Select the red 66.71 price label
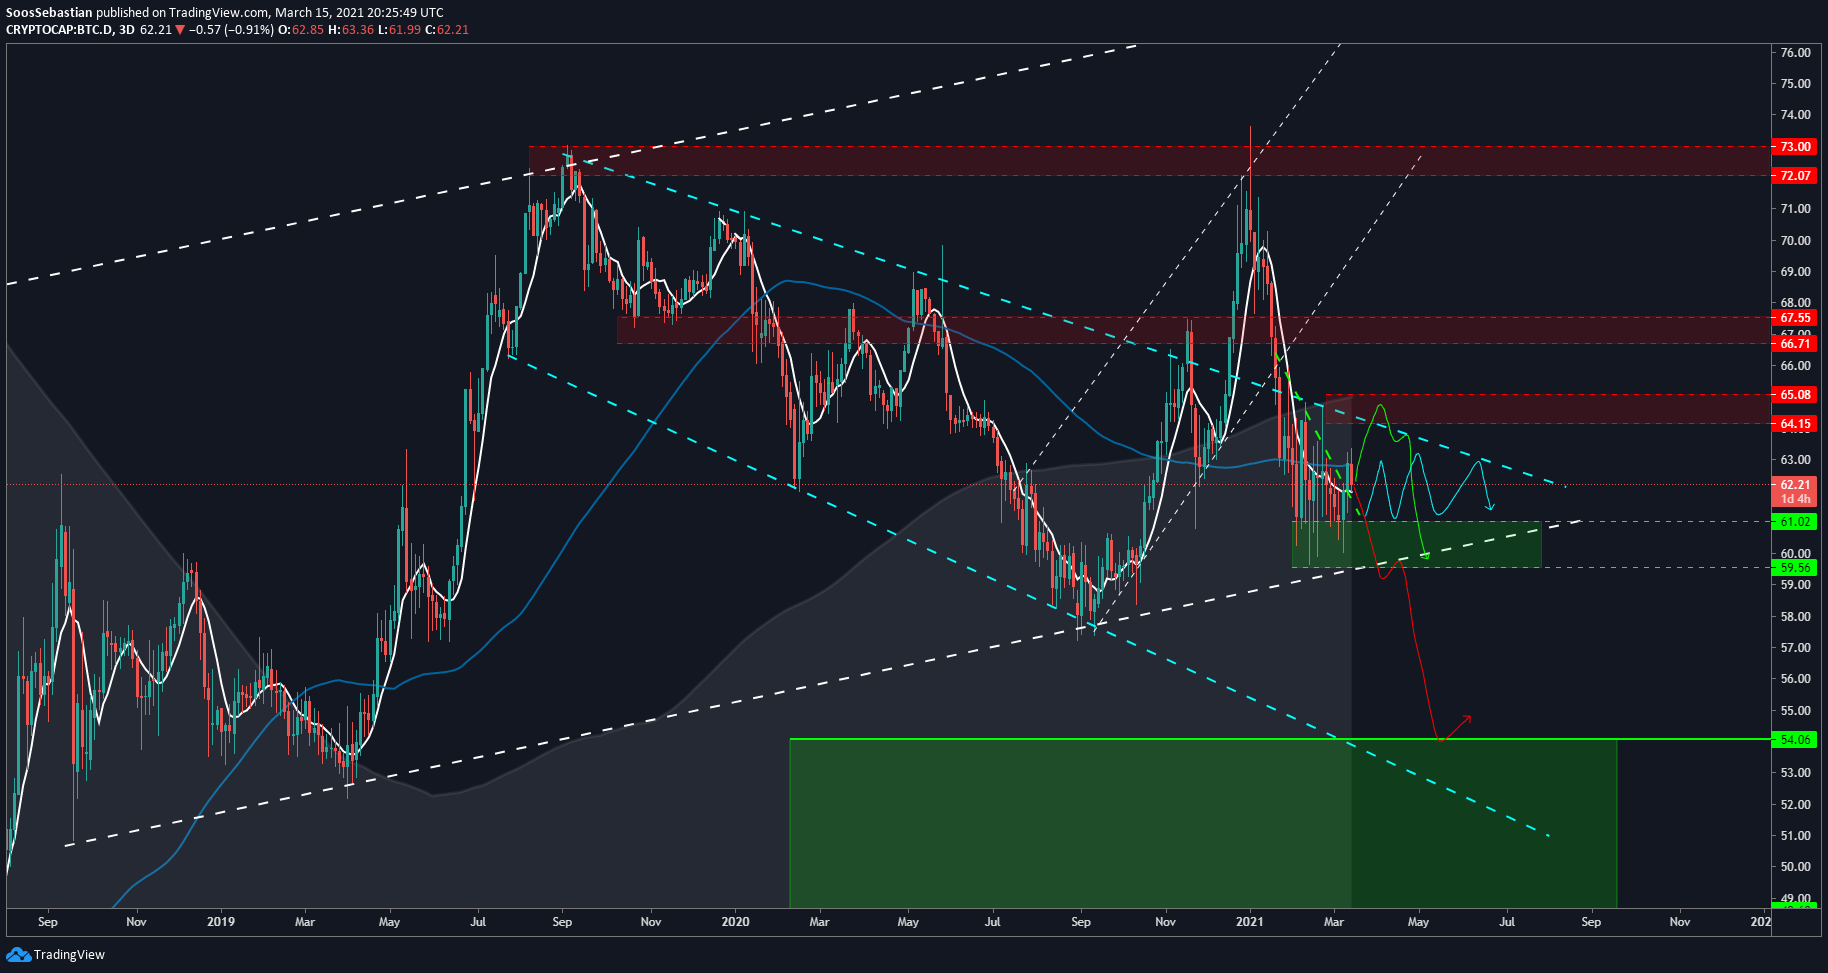This screenshot has height=973, width=1828. [1795, 344]
